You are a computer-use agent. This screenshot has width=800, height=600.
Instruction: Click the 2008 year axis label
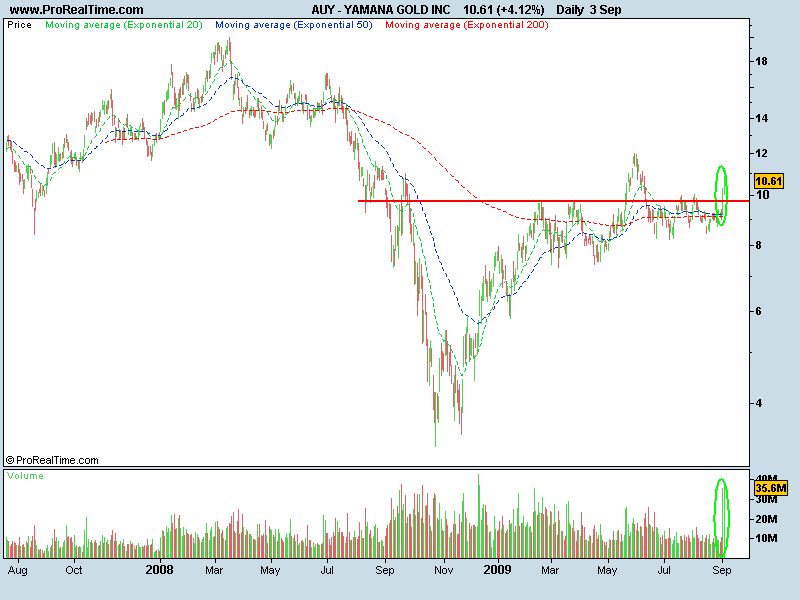[159, 569]
